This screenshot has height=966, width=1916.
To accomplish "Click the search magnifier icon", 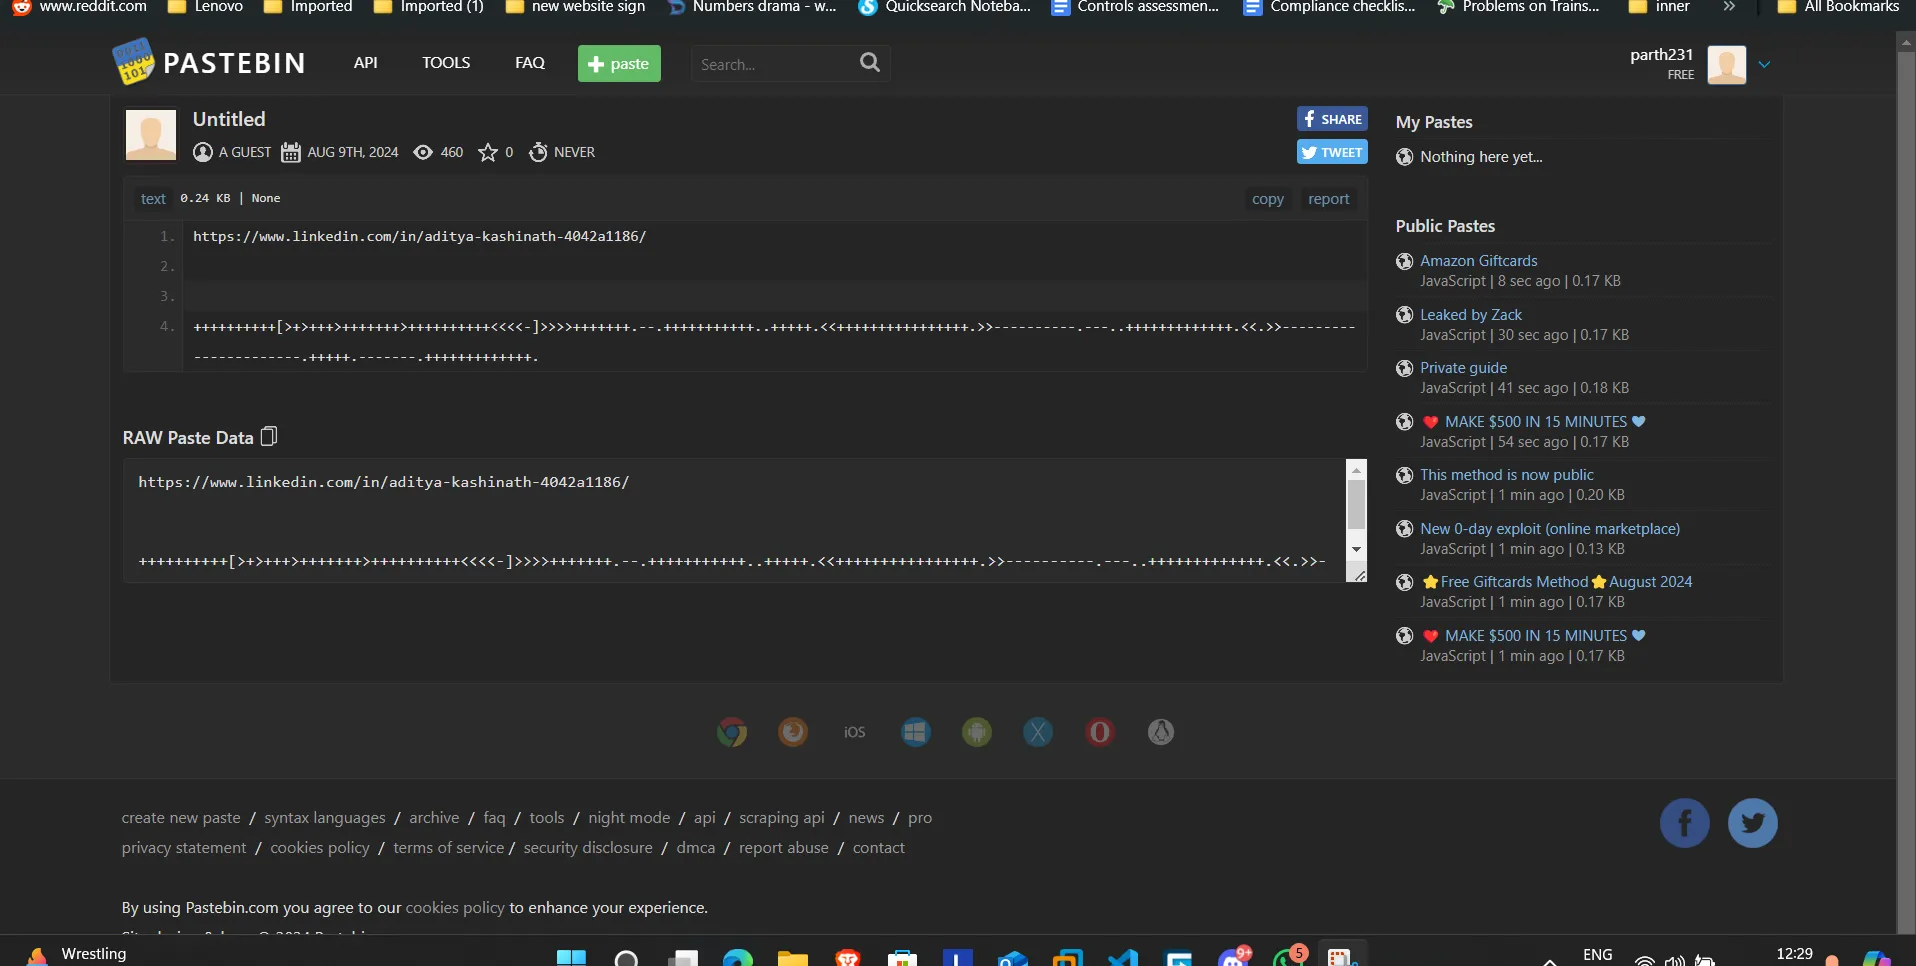I will [870, 63].
